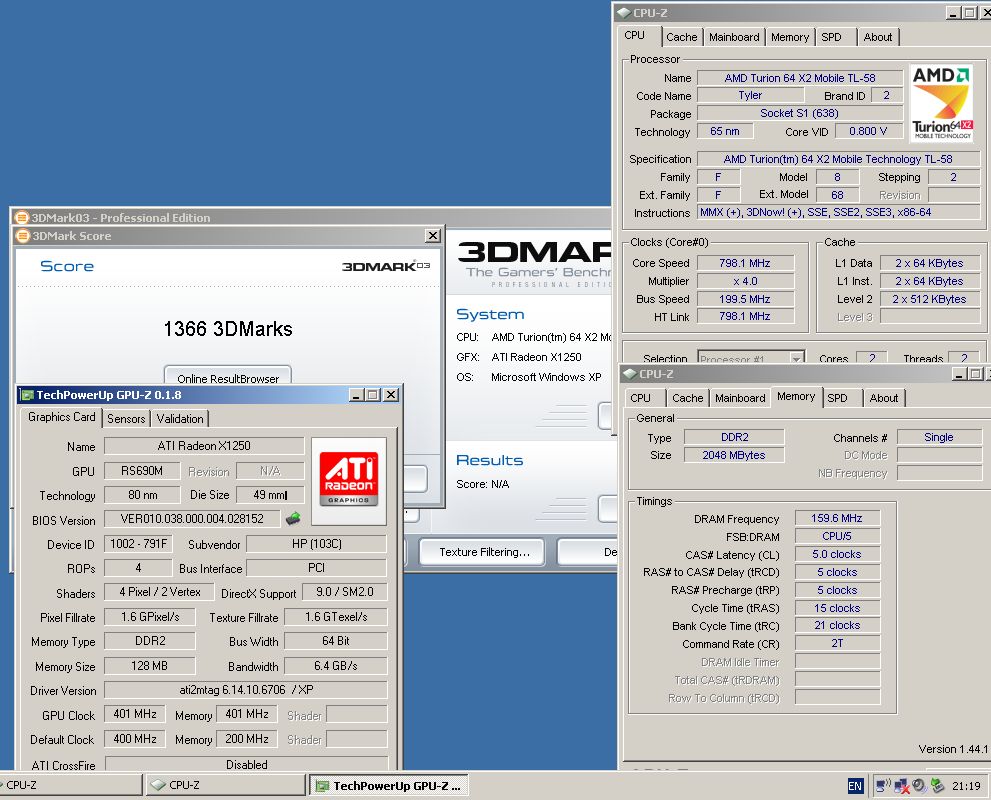Click the ATI Radeon Graphics logo in GPU-Z
The height and width of the screenshot is (800, 991).
point(349,480)
